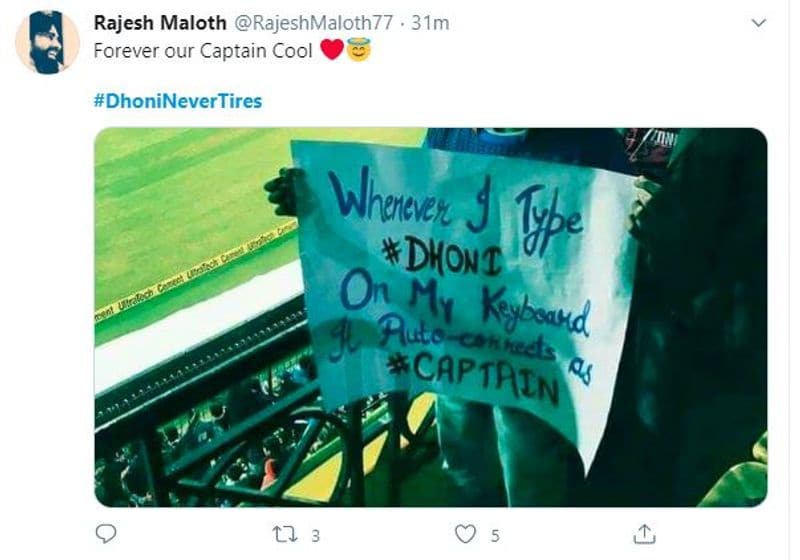View retweet count of 3
Screen dimensions: 800x560
(x=315, y=536)
